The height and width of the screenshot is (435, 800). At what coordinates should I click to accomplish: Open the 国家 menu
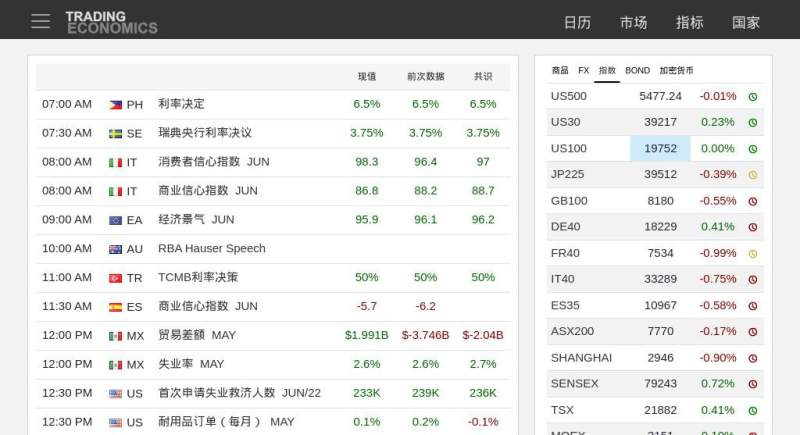point(745,22)
